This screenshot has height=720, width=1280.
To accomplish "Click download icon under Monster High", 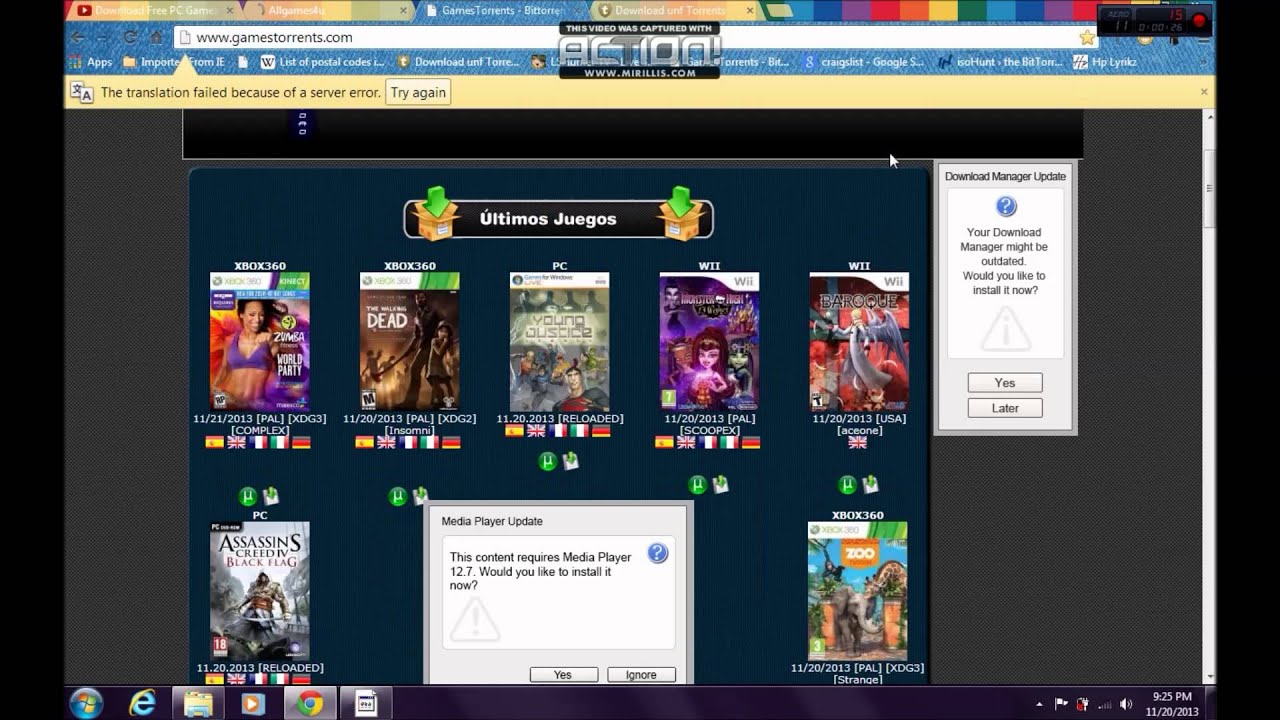I will click(x=720, y=485).
